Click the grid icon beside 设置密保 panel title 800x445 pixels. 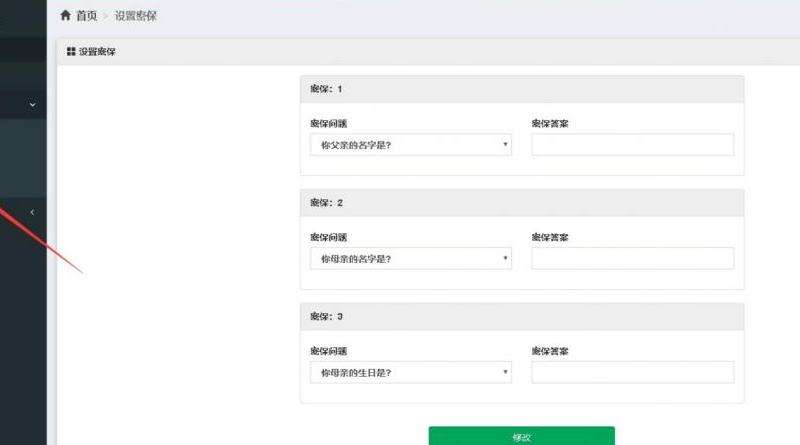point(71,51)
